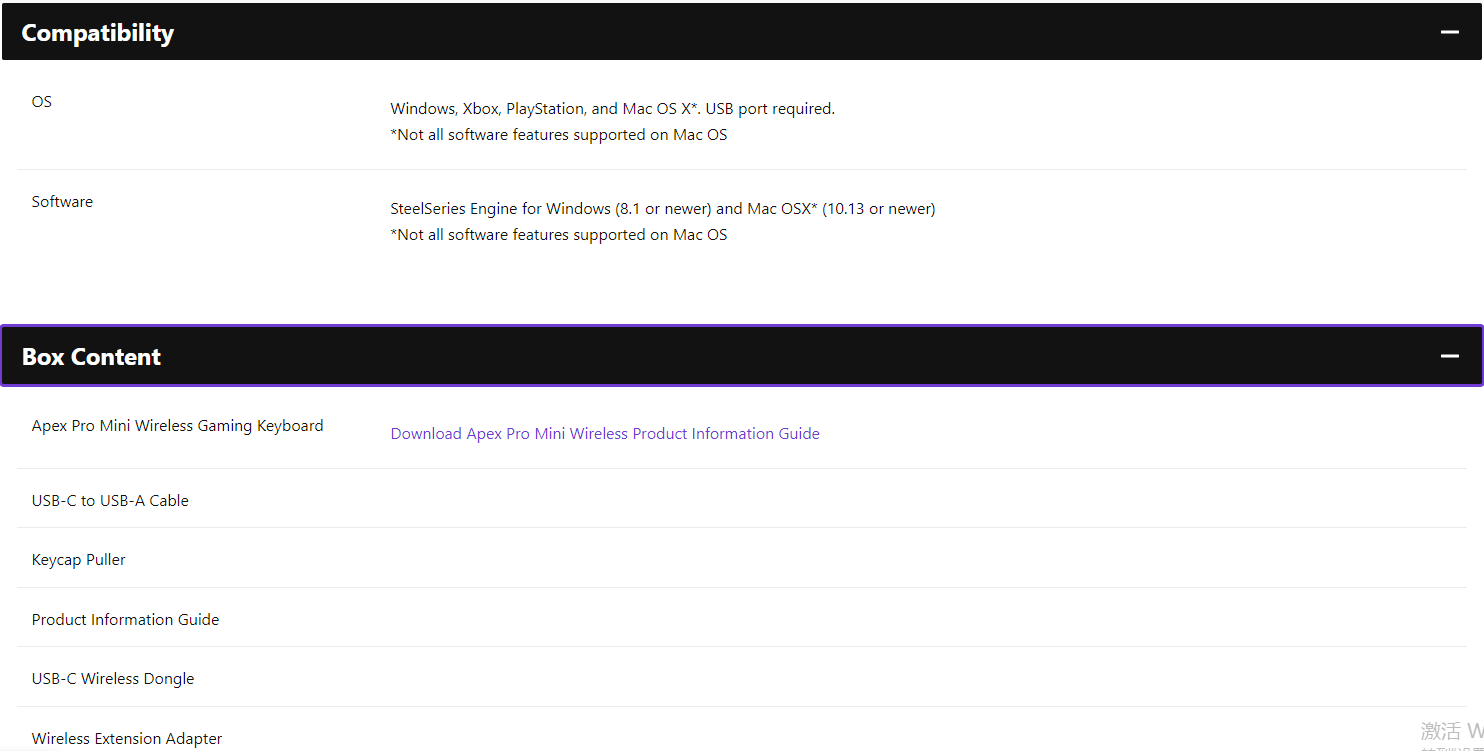Screen dimensions: 1484x751
Task: Click the Mac OS note under OS row
Action: point(559,135)
